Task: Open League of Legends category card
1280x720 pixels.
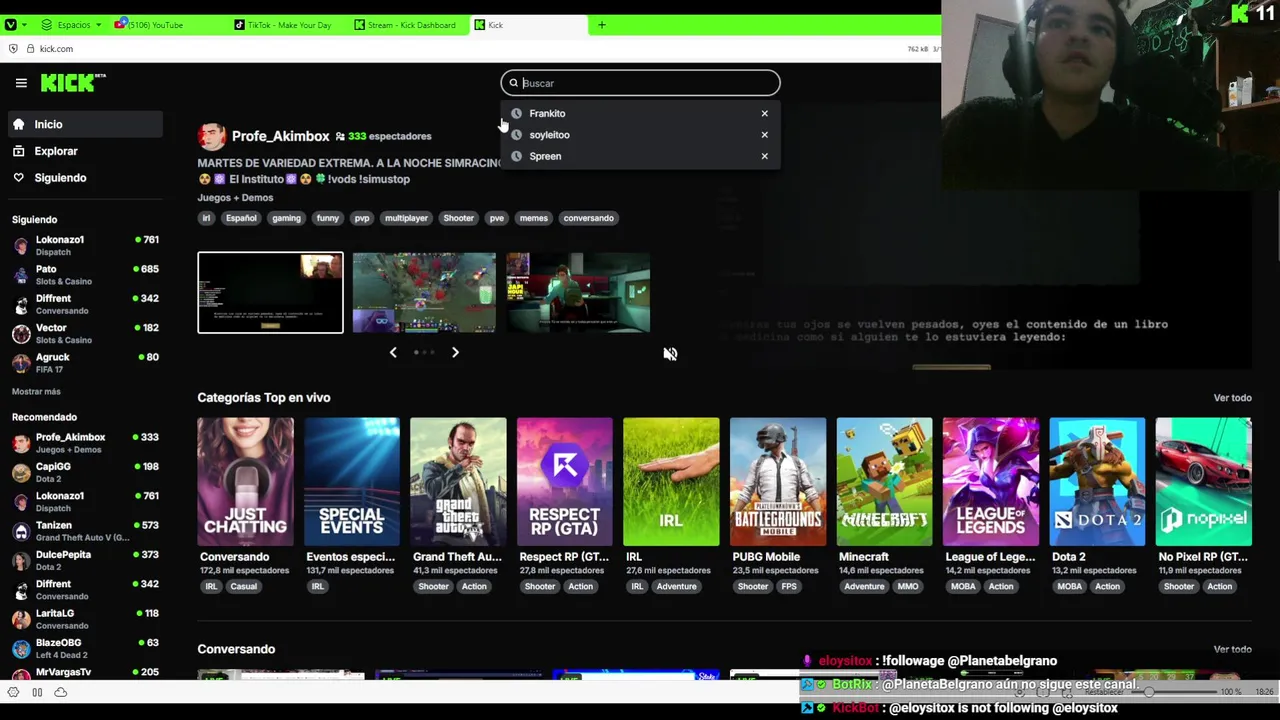Action: pyautogui.click(x=990, y=482)
